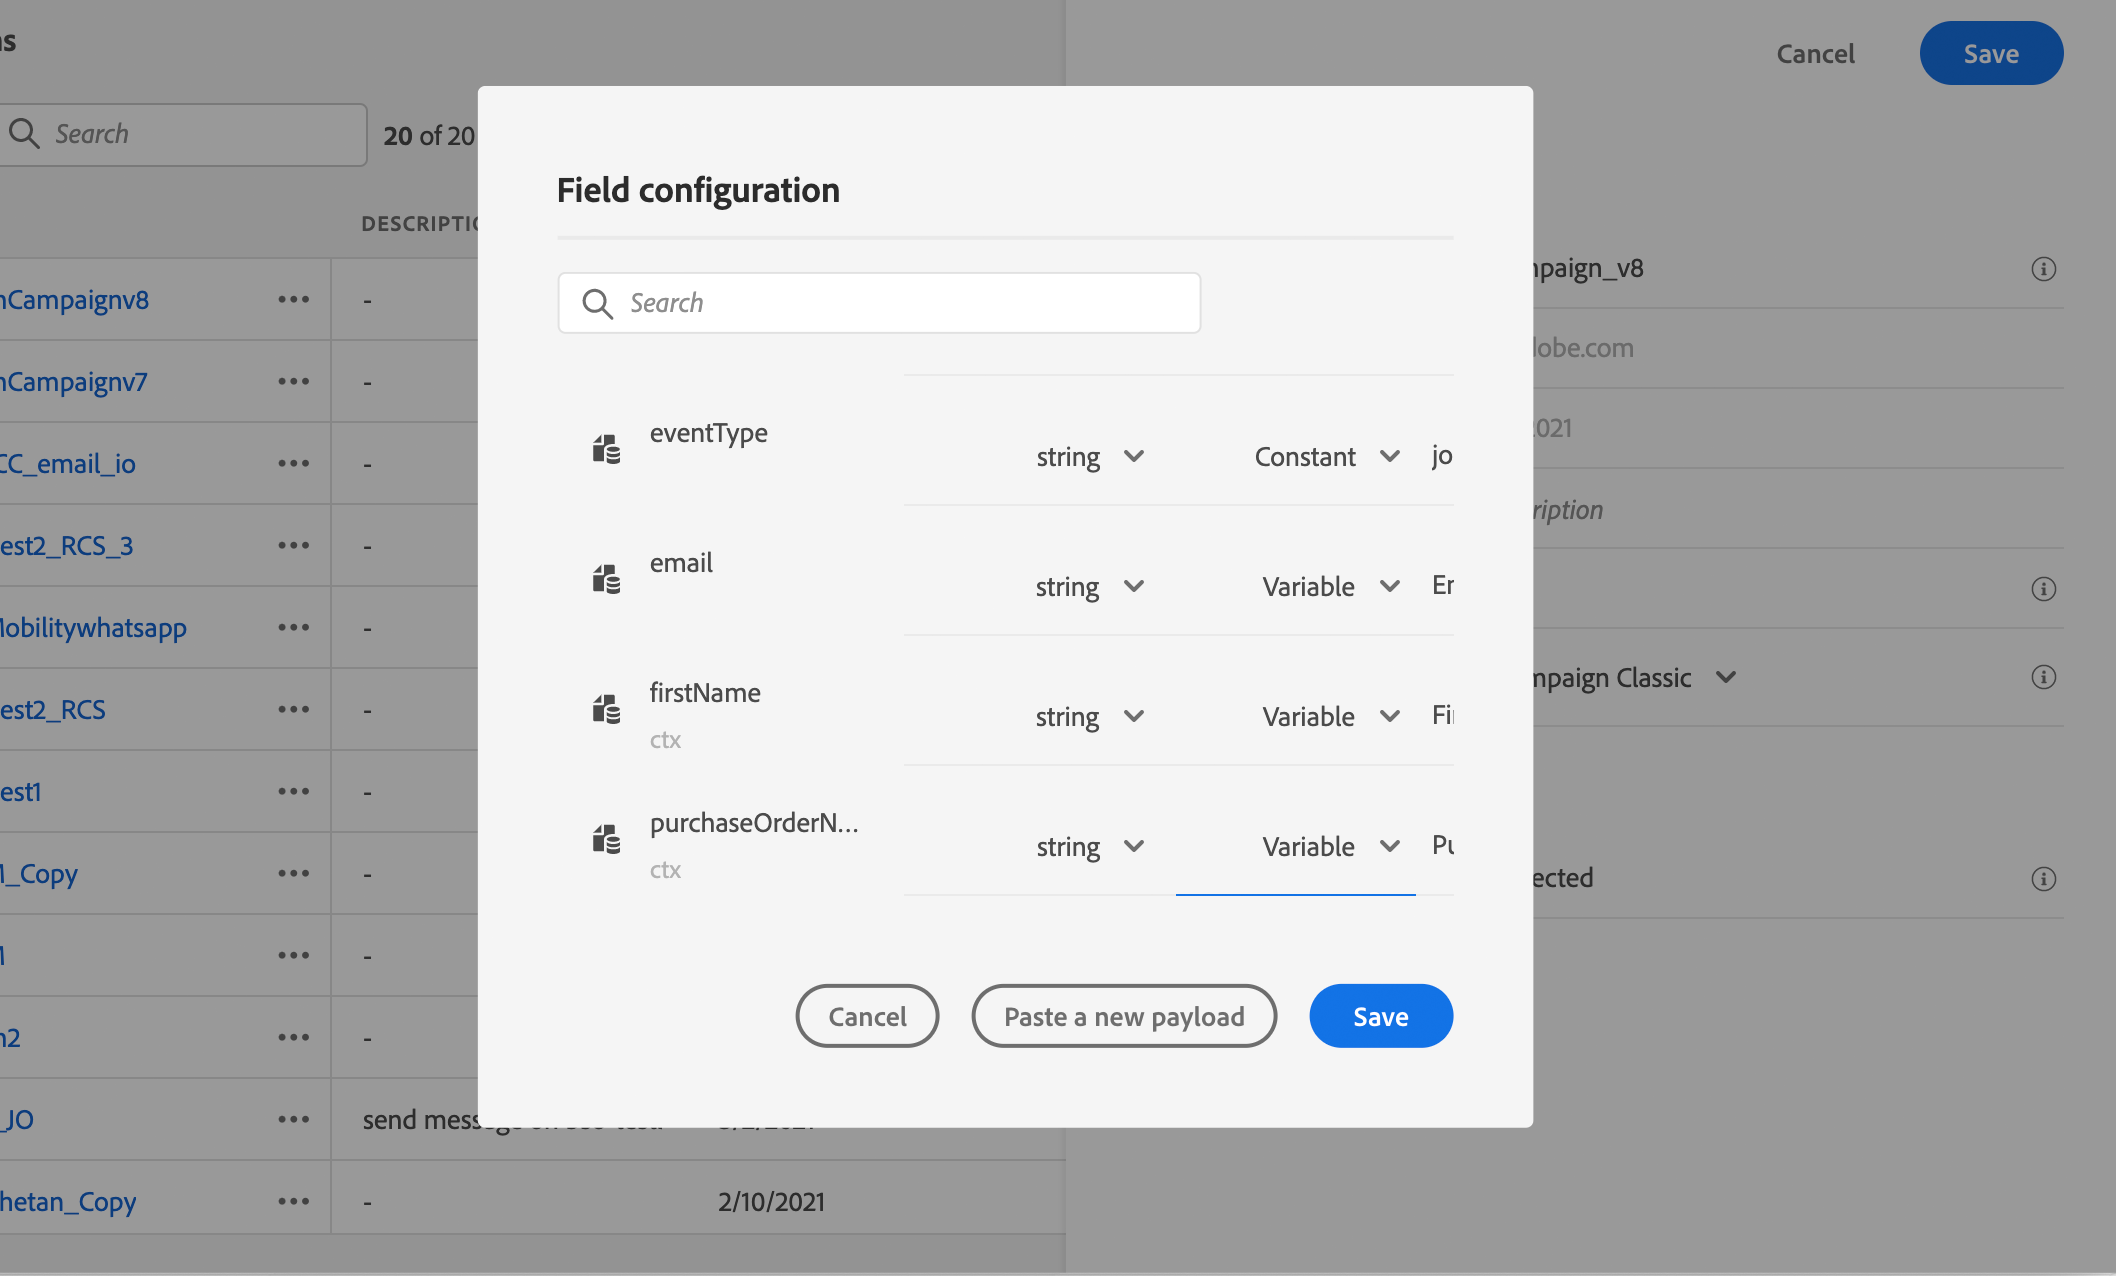2116x1276 pixels.
Task: Open the Mobilitywhatsapp action link
Action: (x=94, y=628)
